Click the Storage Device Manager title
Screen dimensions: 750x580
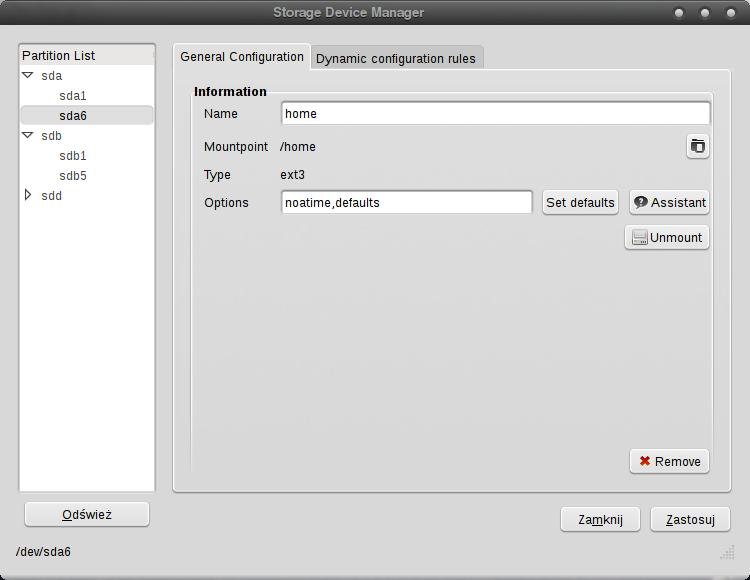click(x=348, y=12)
